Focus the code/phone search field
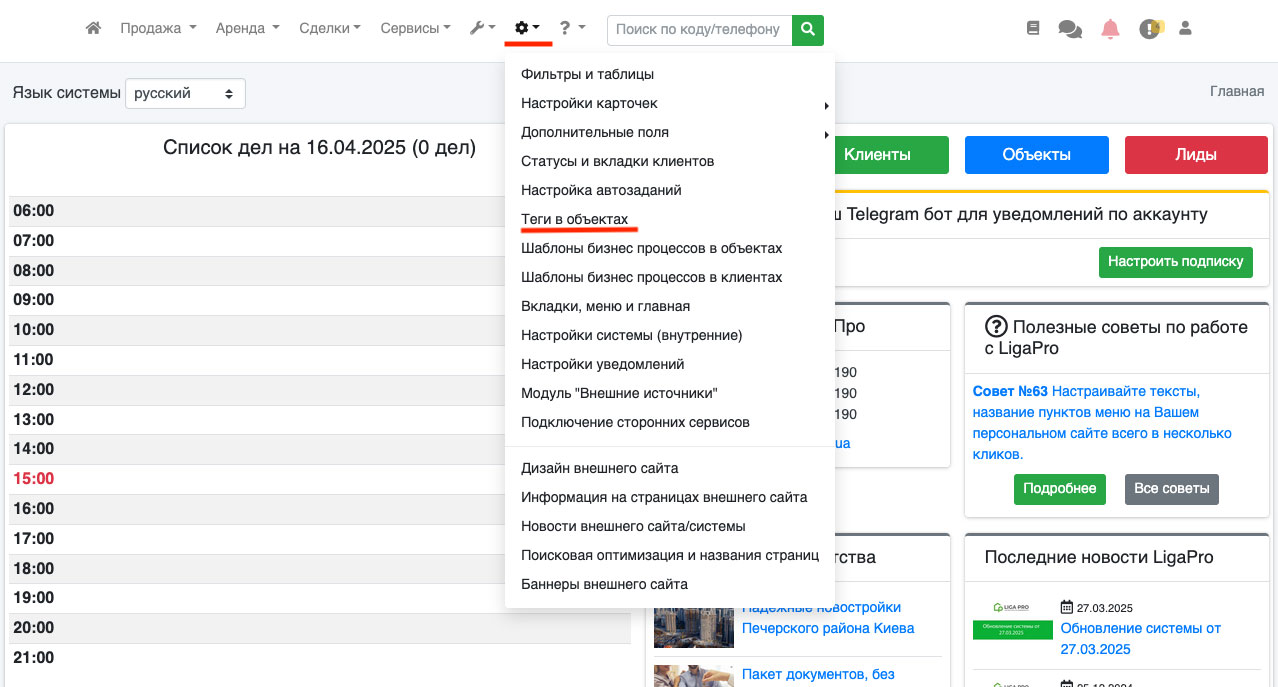Image resolution: width=1278 pixels, height=687 pixels. point(698,30)
